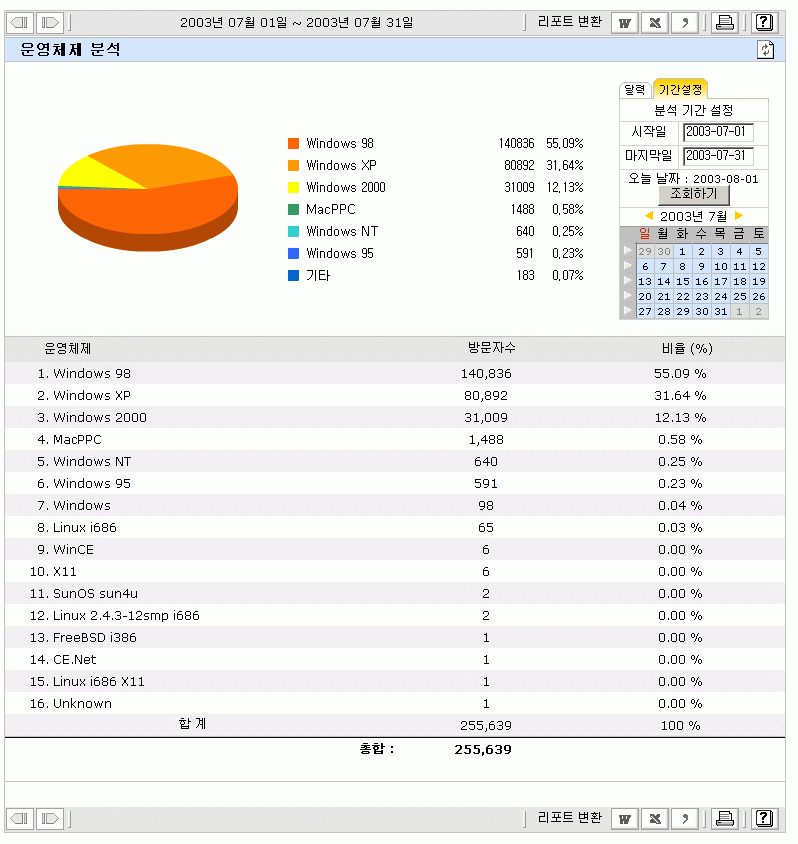
Task: Click row '12. Linux 2.4.3-12smp i686'
Action: tap(395, 616)
